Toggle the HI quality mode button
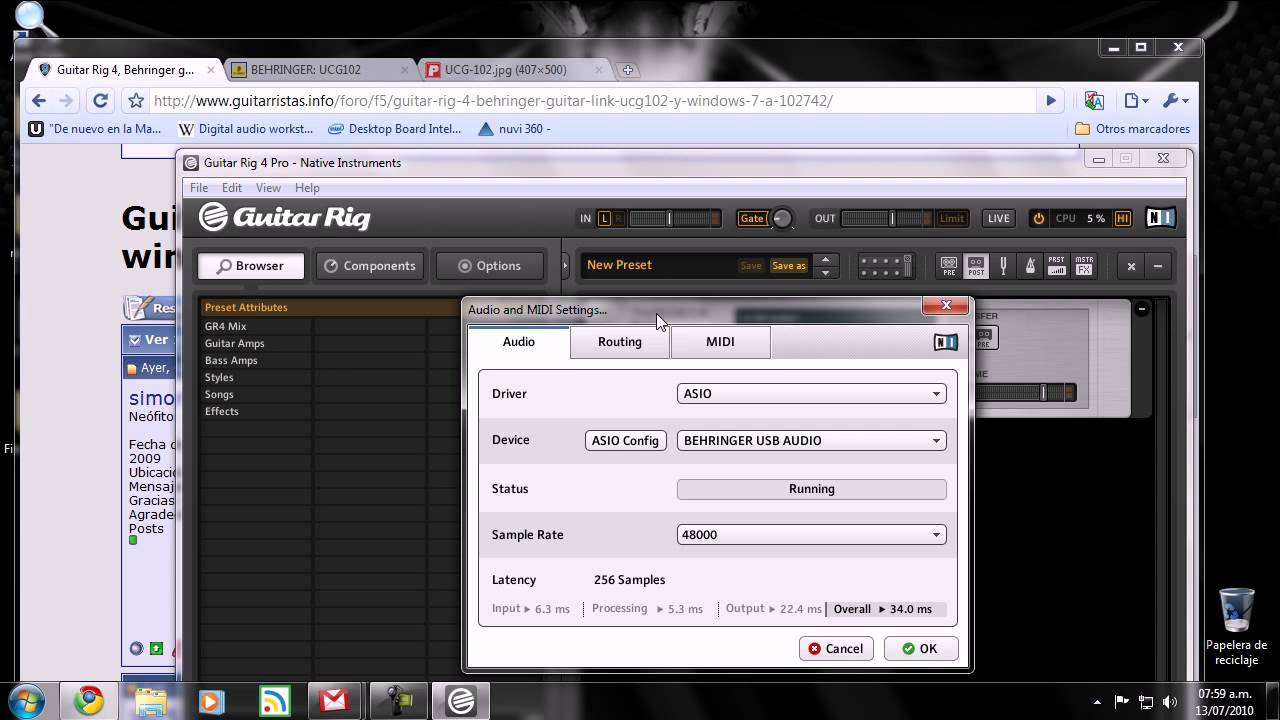 [x=1122, y=218]
